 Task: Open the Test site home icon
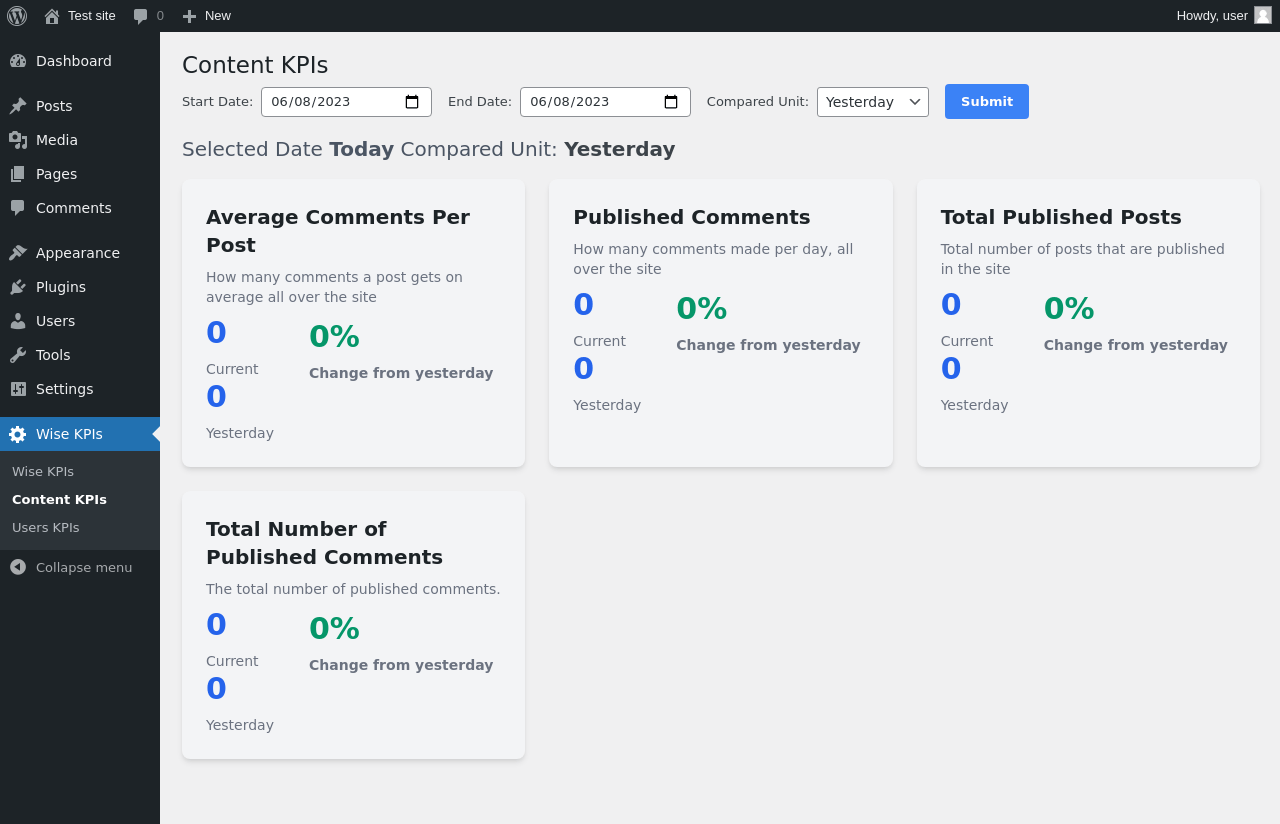(52, 16)
